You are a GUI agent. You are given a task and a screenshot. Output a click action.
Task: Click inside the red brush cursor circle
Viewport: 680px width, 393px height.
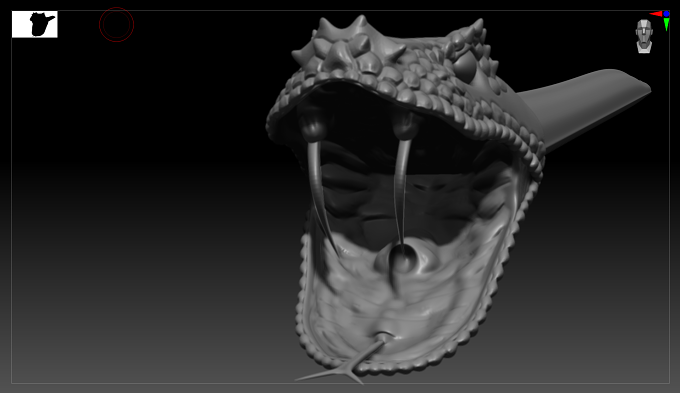[x=116, y=25]
